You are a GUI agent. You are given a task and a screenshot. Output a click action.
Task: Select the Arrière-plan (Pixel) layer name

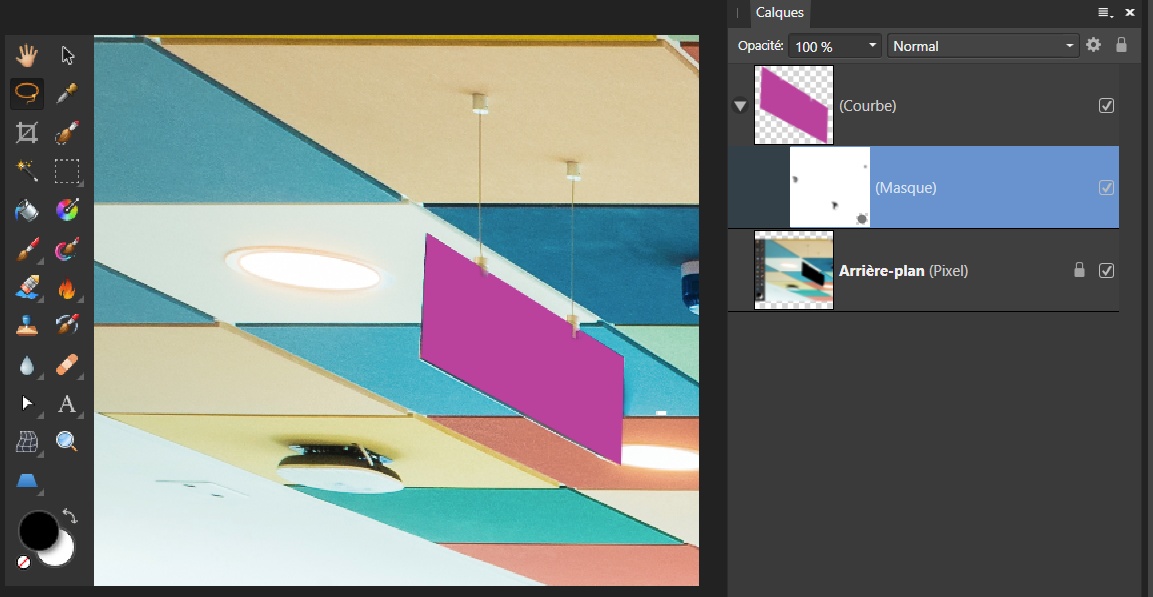(x=903, y=271)
